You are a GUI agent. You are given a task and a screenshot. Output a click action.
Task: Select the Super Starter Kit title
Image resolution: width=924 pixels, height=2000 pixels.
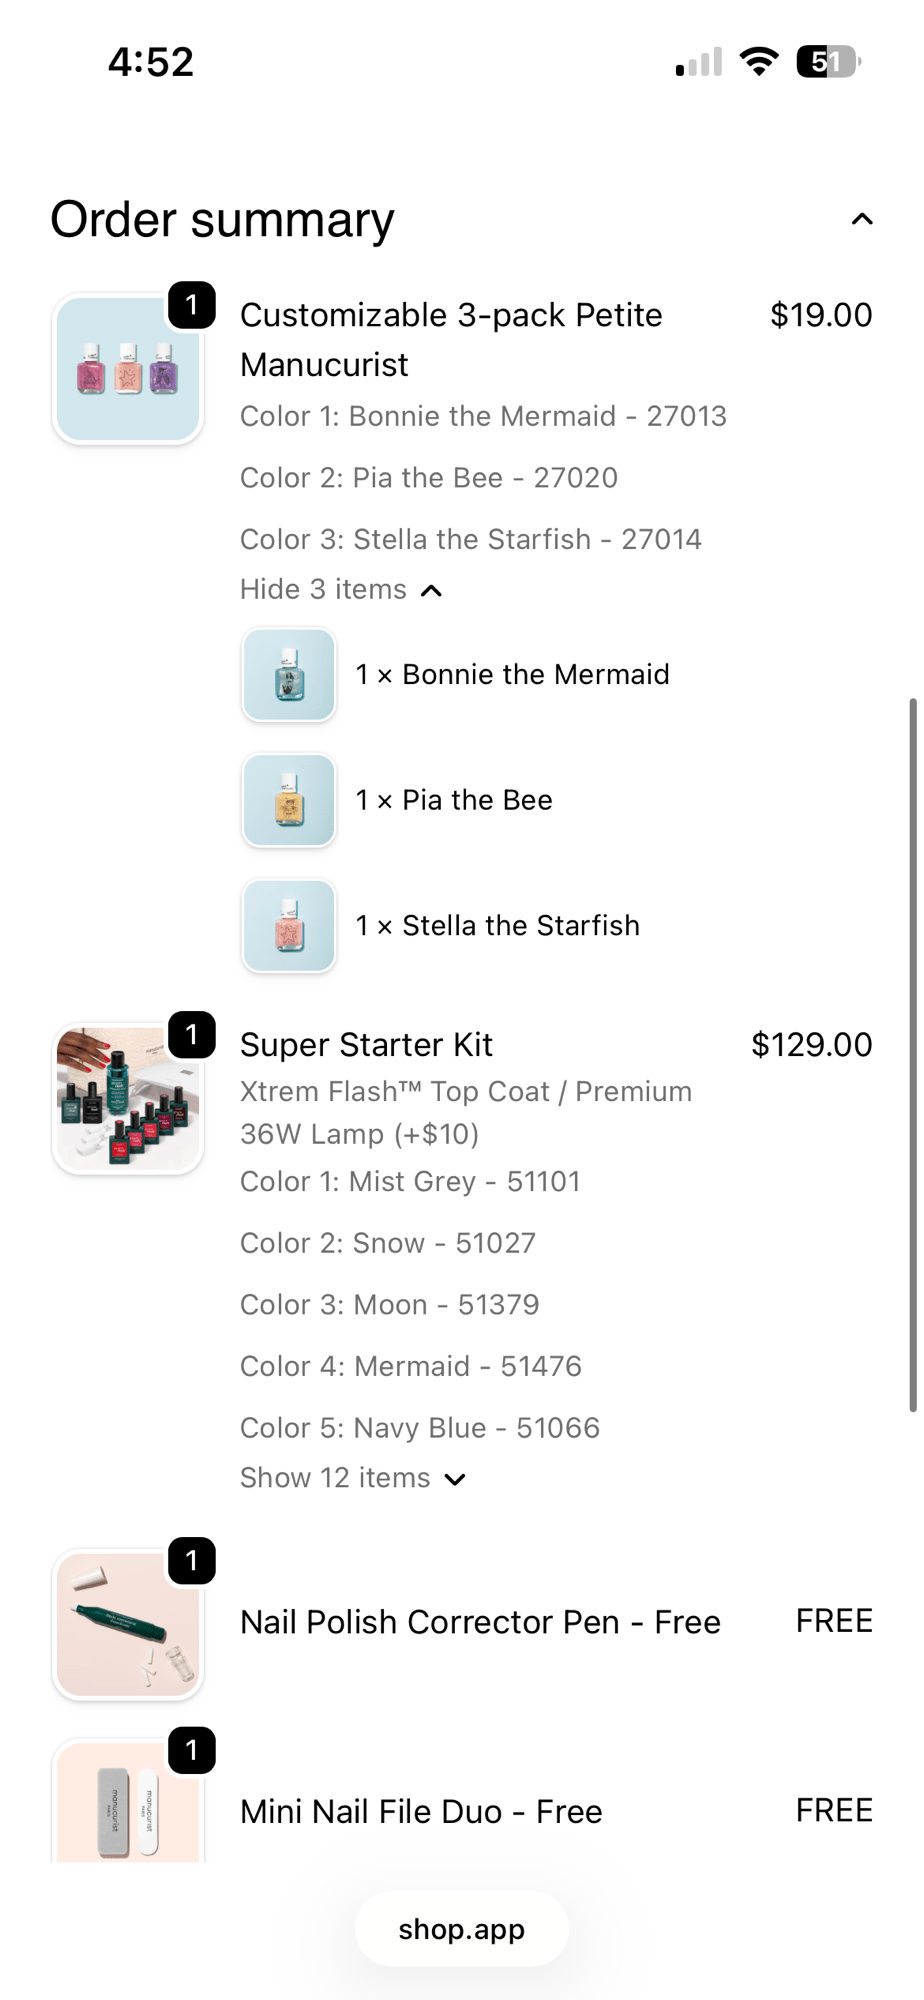click(x=366, y=1045)
